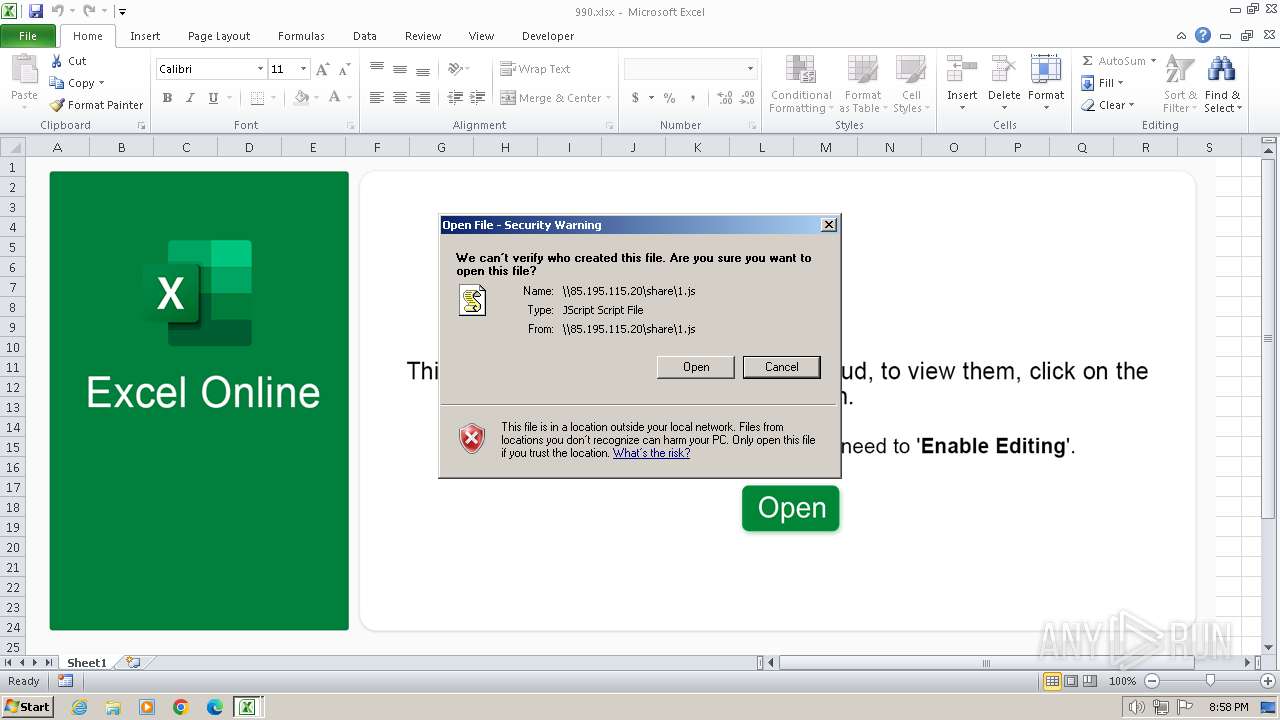The height and width of the screenshot is (720, 1280).
Task: Click Increase Indent icon
Action: [478, 98]
